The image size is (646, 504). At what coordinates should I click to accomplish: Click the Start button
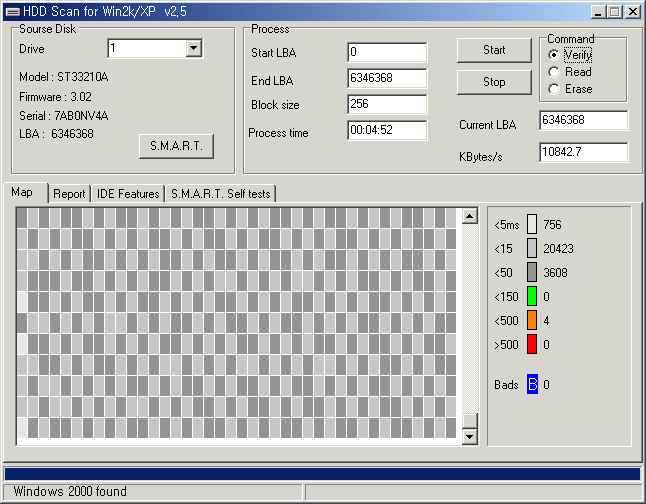pyautogui.click(x=494, y=50)
